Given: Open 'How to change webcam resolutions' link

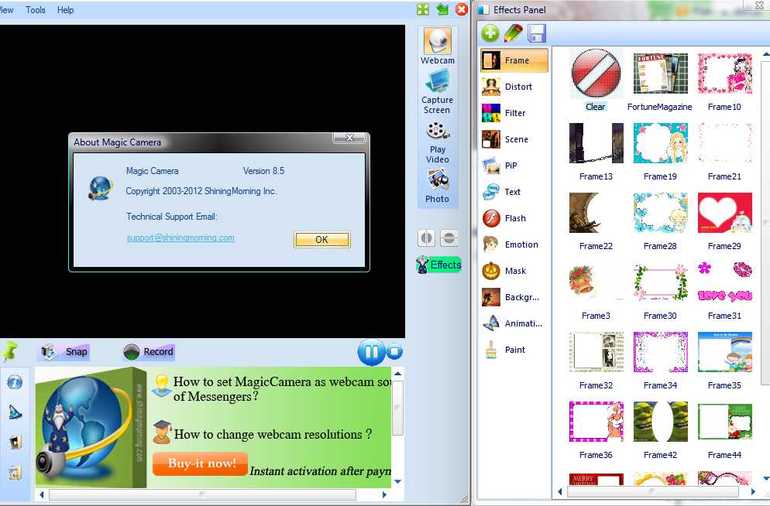Looking at the screenshot, I should pyautogui.click(x=273, y=434).
